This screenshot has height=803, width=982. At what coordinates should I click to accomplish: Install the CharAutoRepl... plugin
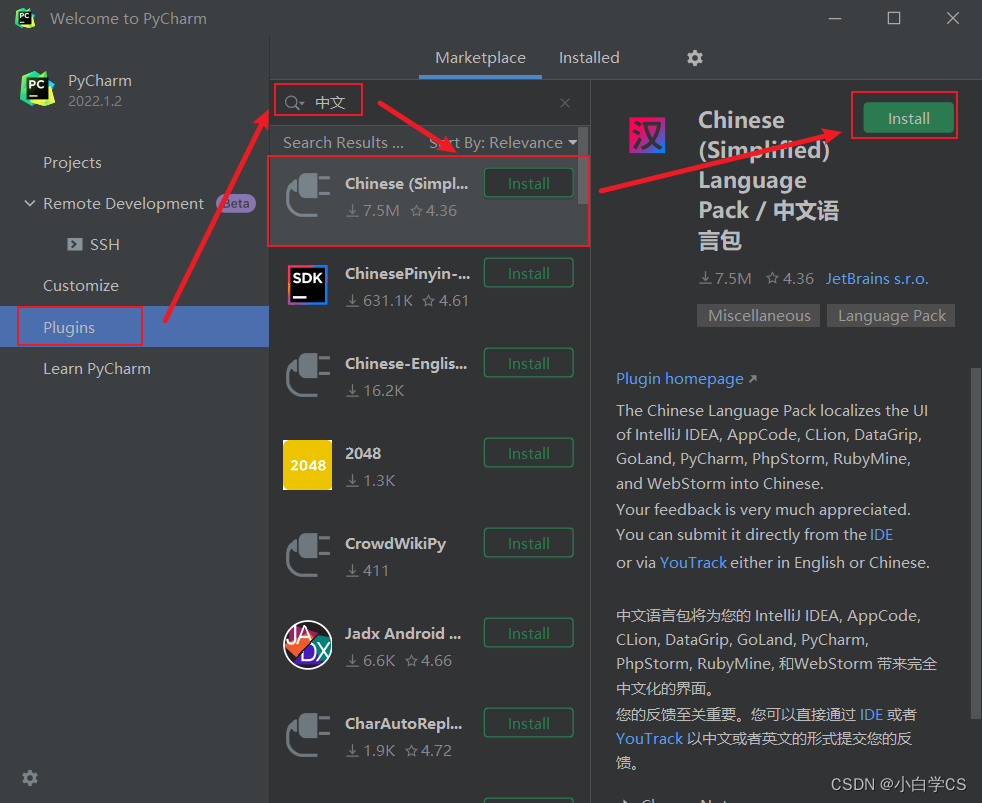[x=529, y=723]
